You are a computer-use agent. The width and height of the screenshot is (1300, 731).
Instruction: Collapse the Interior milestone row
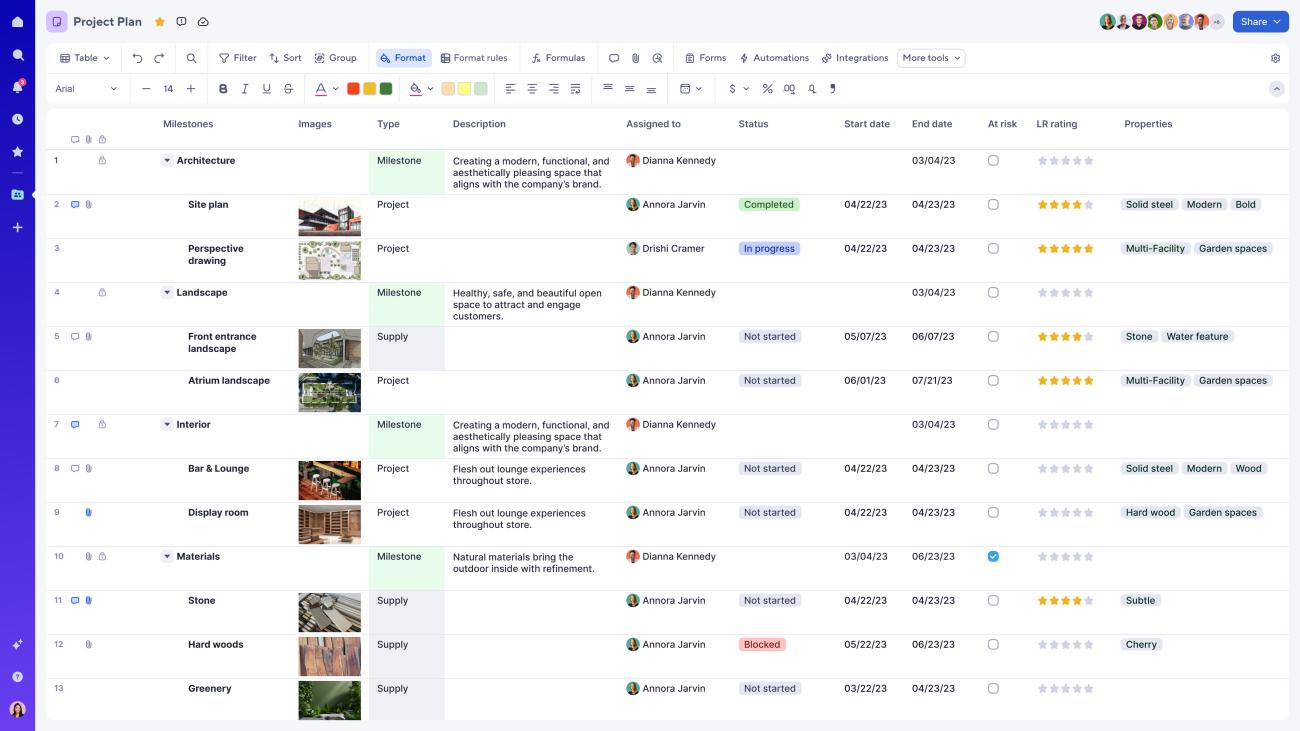tap(167, 424)
